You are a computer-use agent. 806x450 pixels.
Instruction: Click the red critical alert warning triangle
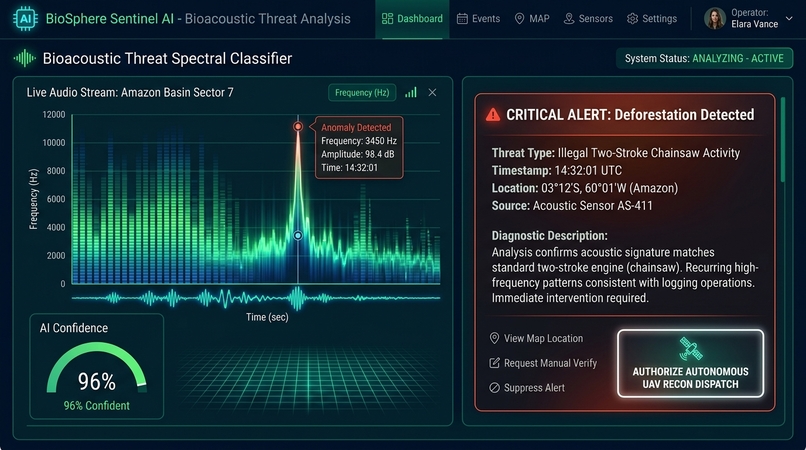(493, 115)
